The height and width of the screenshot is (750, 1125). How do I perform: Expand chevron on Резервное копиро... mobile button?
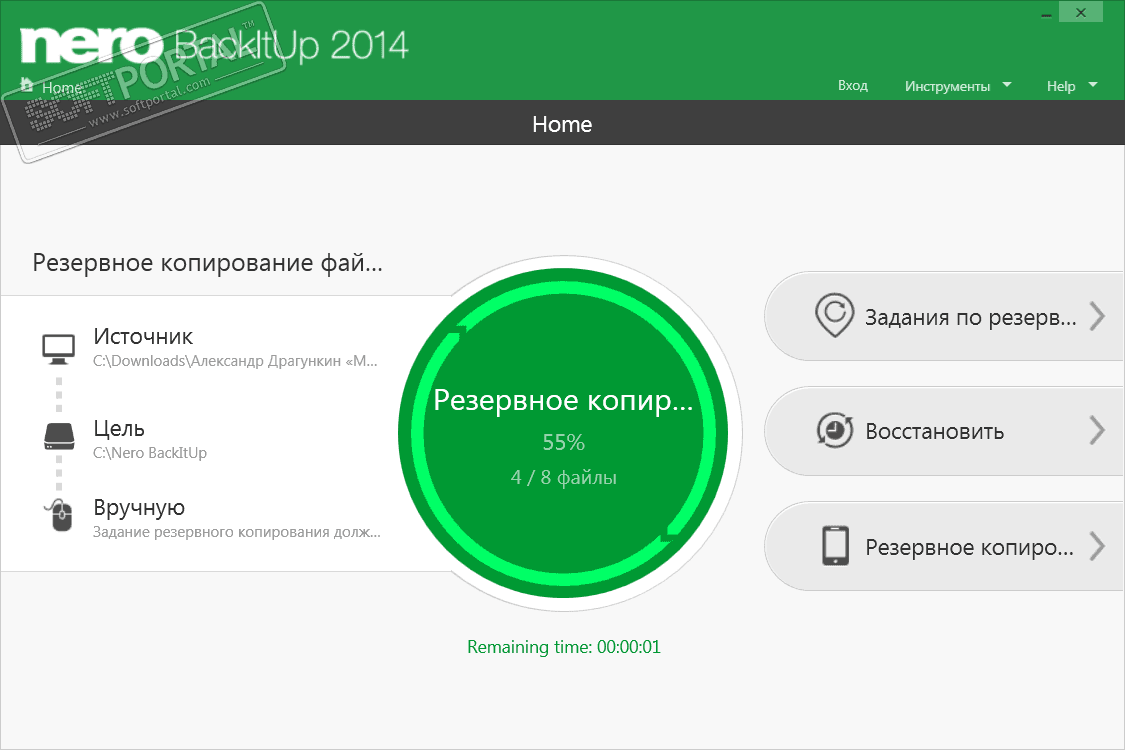click(x=1097, y=546)
